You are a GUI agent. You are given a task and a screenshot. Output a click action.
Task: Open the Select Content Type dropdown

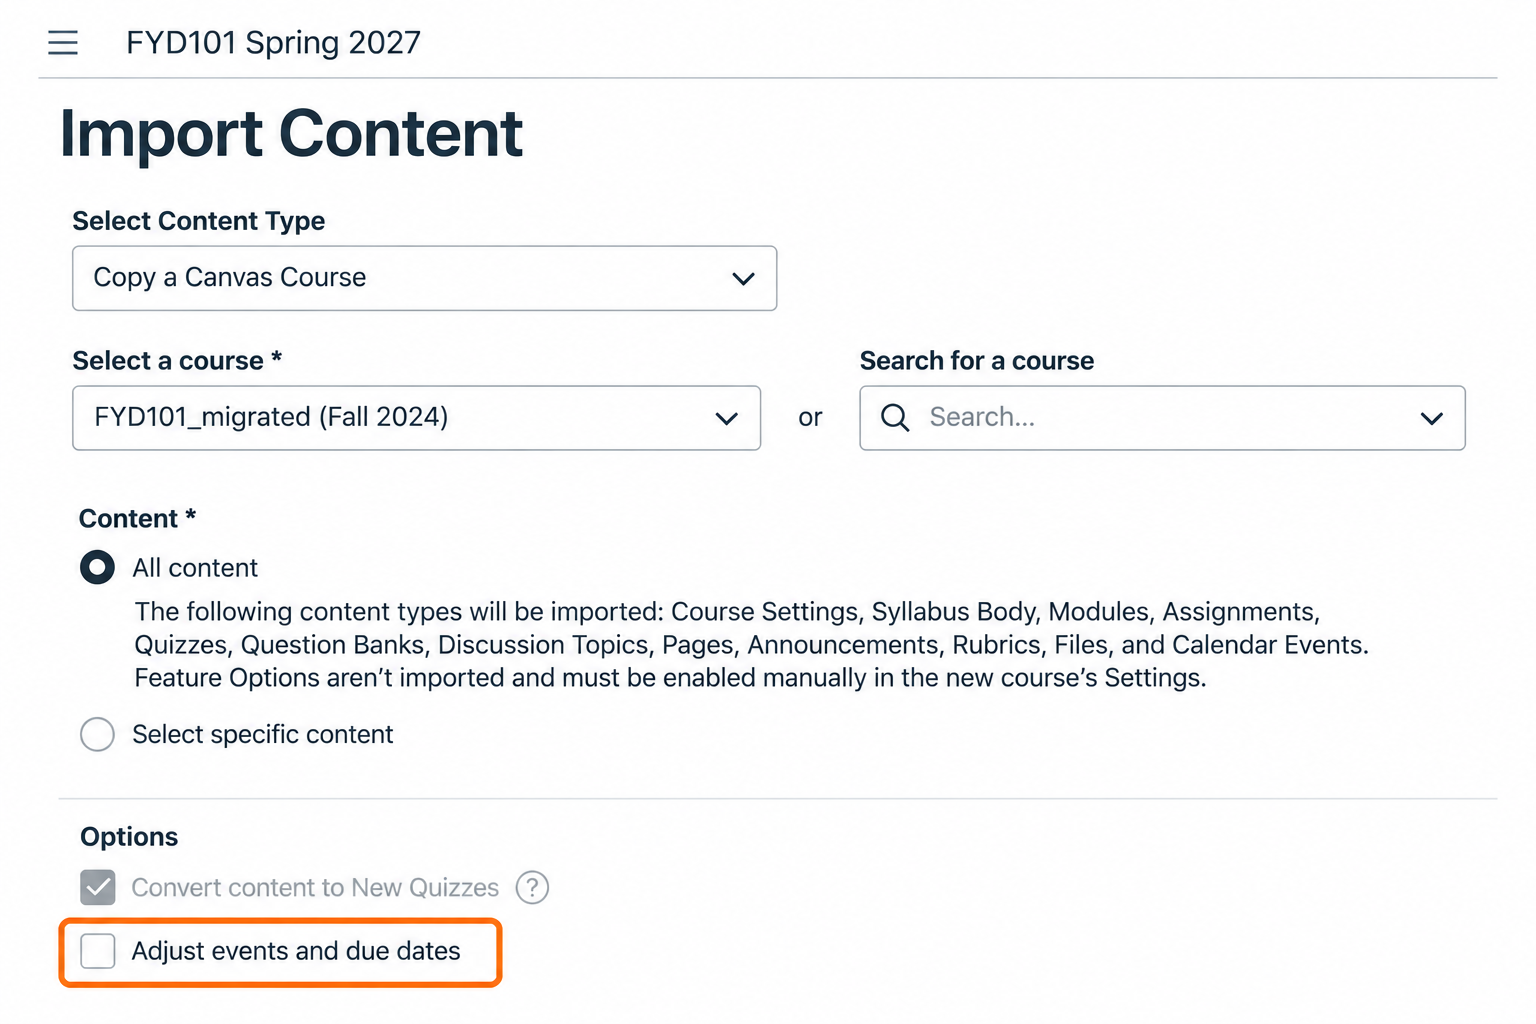(x=424, y=278)
